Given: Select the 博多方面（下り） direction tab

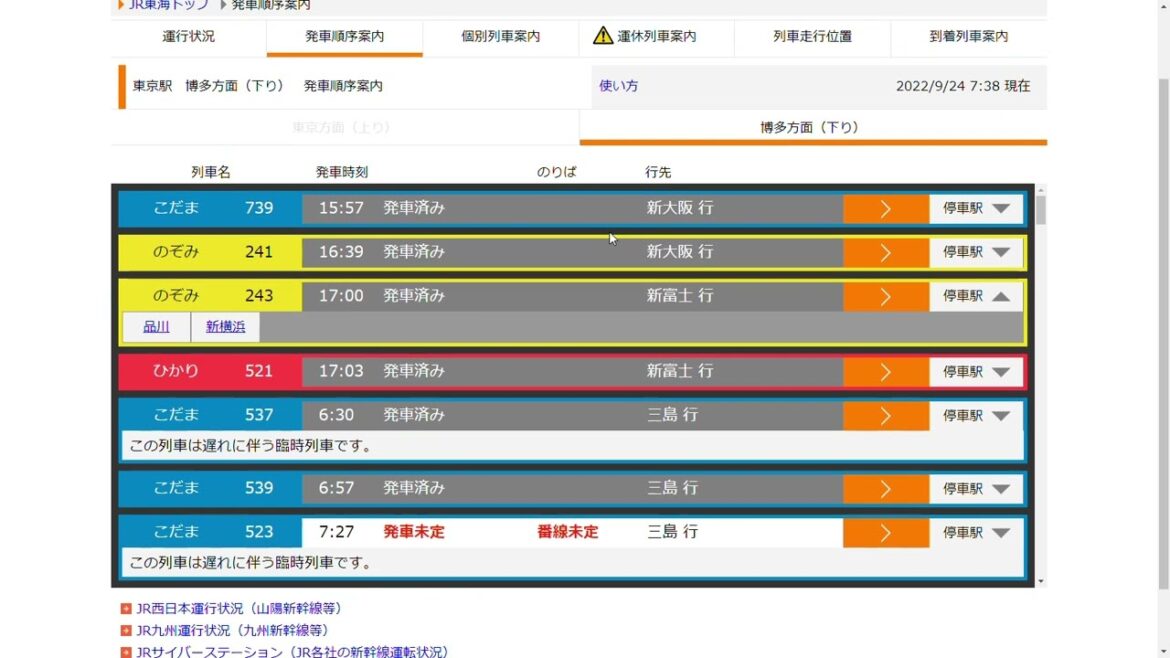Looking at the screenshot, I should (x=812, y=127).
